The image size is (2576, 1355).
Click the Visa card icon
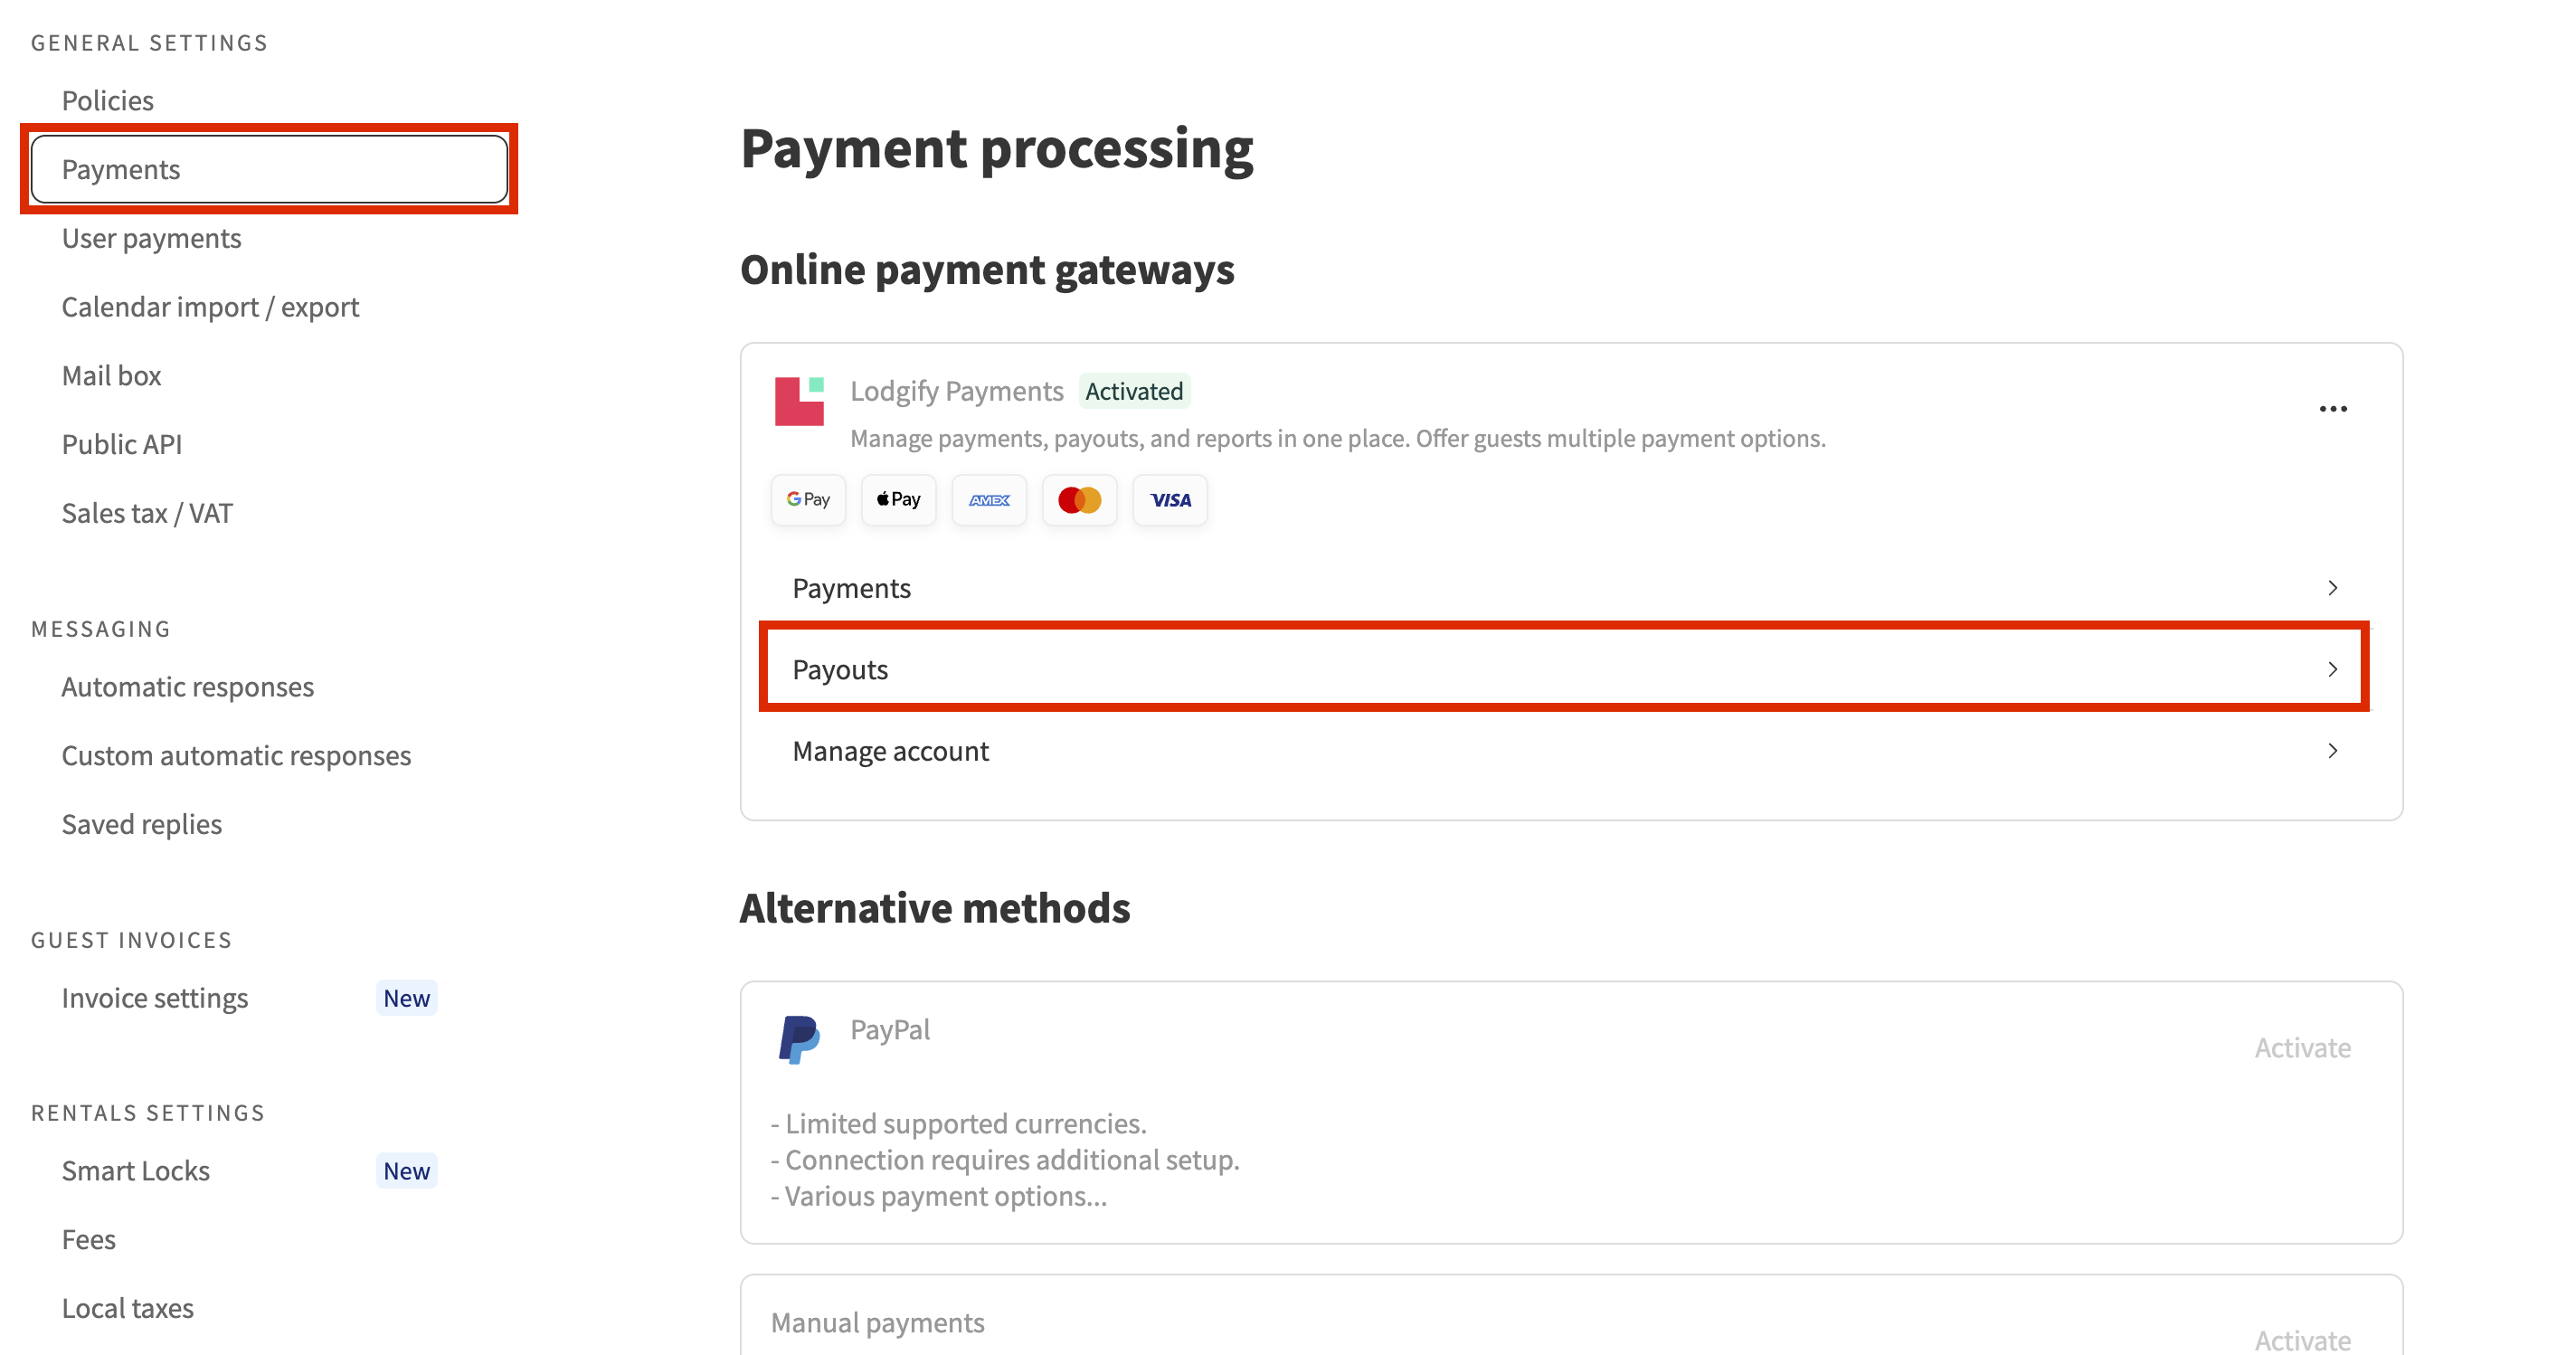[1170, 500]
